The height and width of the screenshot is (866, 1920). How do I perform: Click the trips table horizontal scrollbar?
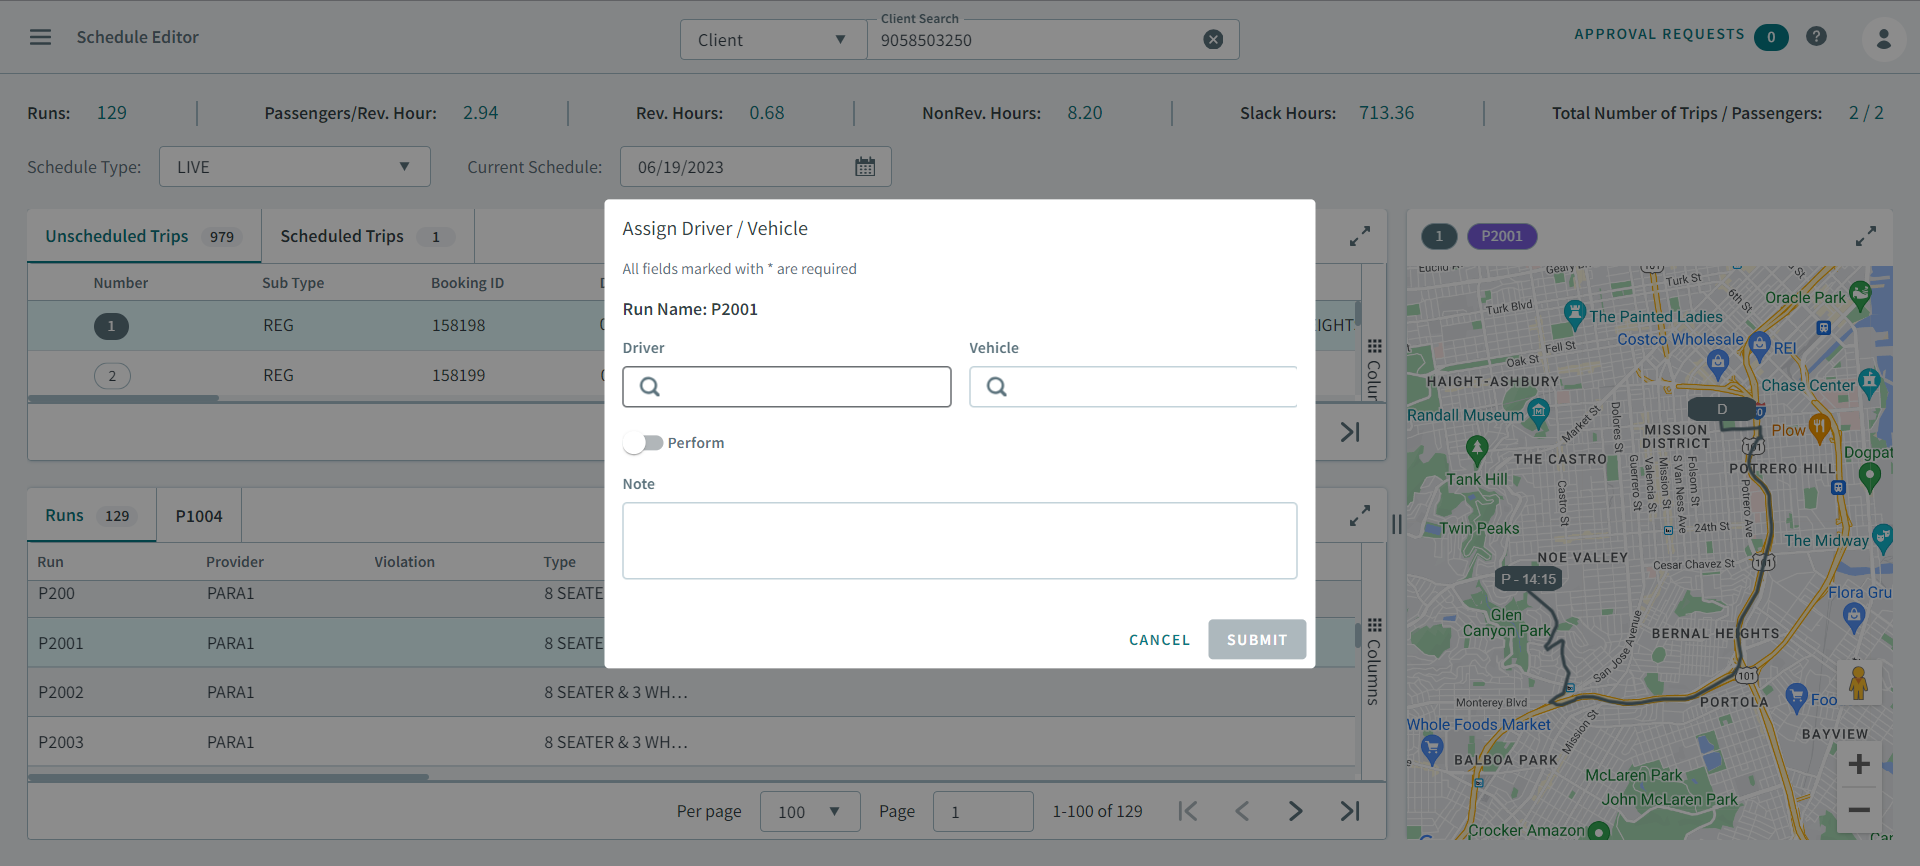coord(123,399)
